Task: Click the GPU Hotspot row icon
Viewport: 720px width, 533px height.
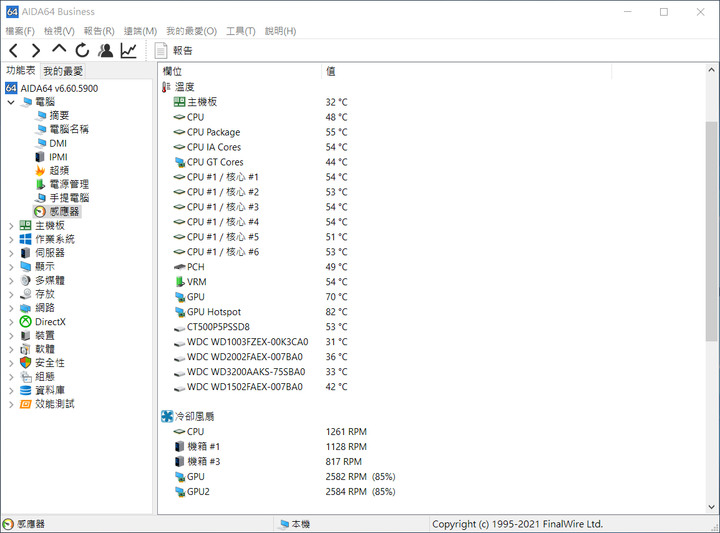Action: point(179,312)
